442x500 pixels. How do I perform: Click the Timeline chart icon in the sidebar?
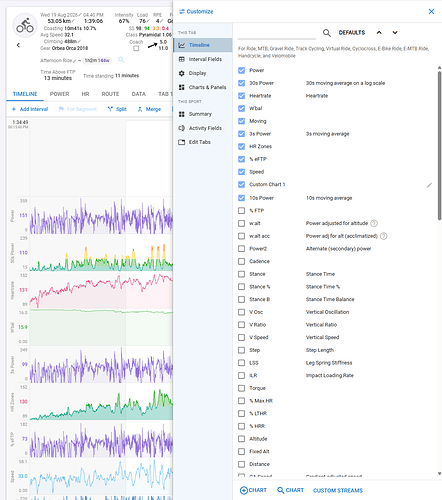coord(182,45)
